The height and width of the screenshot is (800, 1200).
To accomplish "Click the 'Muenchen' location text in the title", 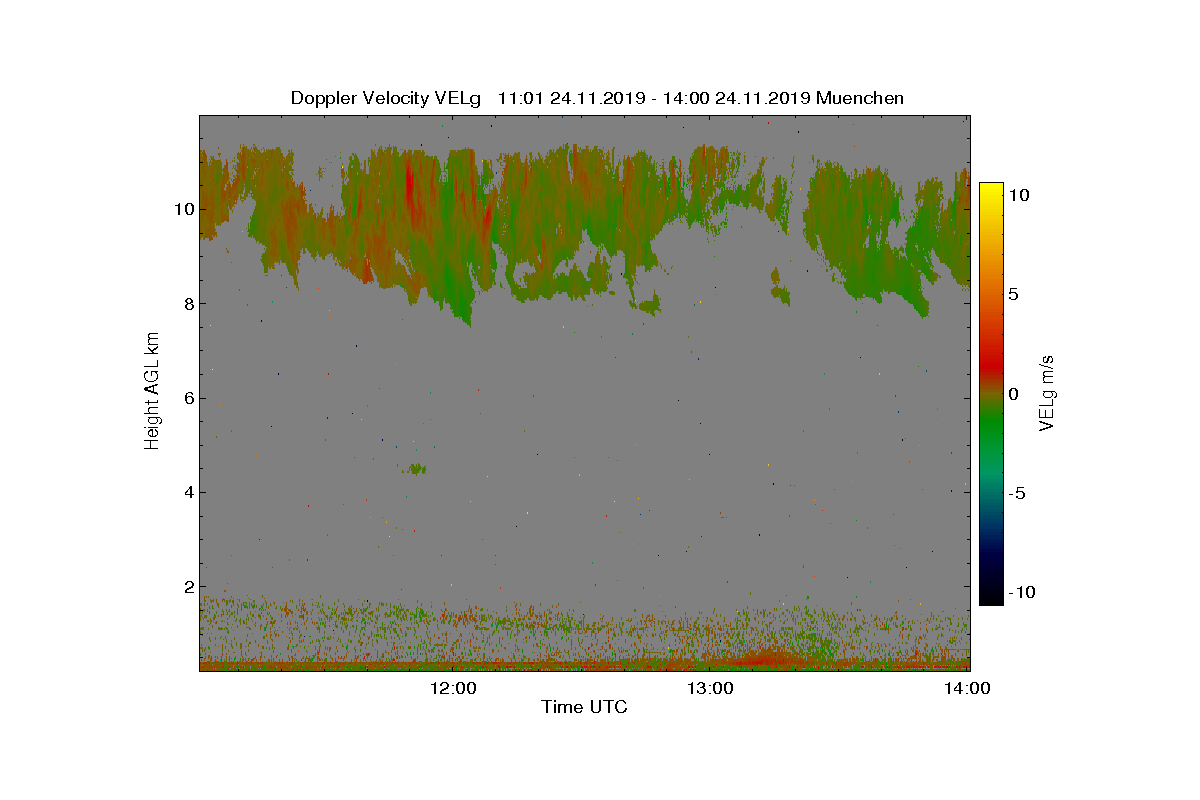I will [x=860, y=98].
